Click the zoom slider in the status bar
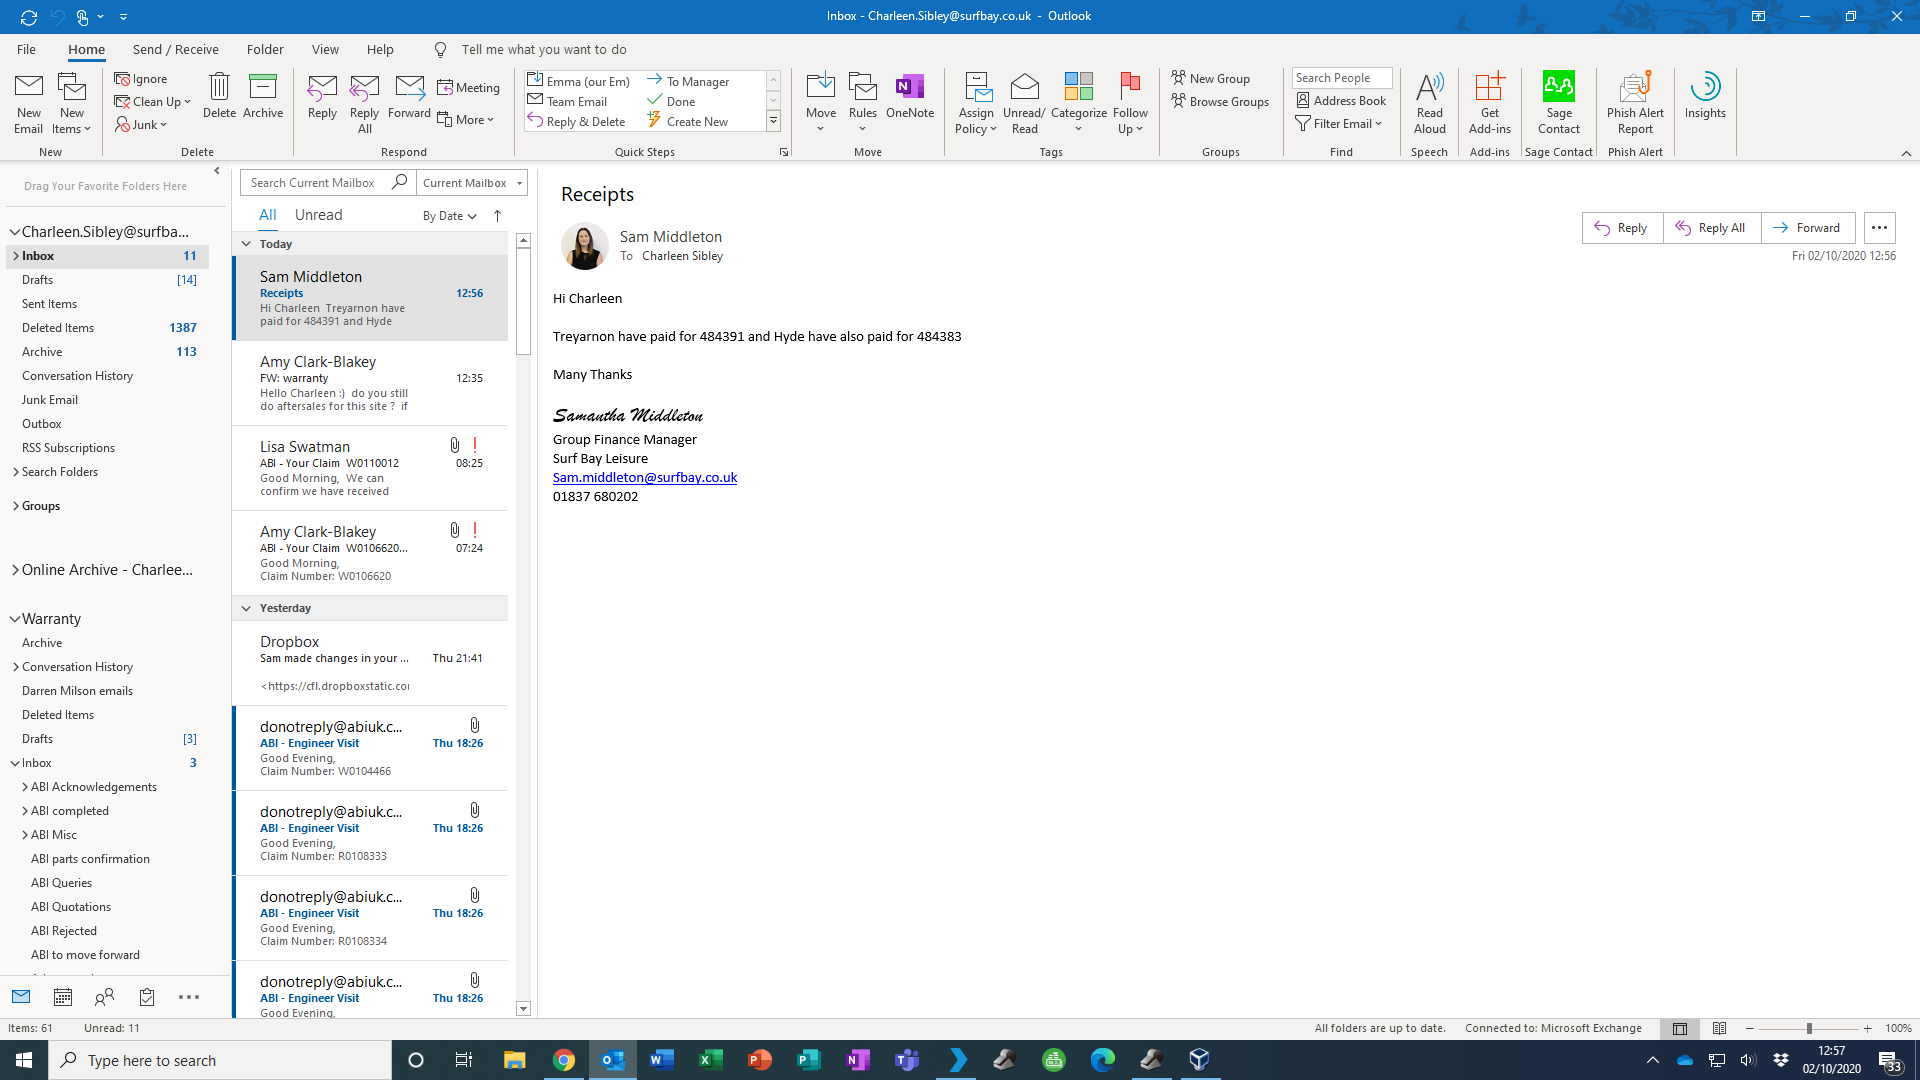 coord(1808,1028)
